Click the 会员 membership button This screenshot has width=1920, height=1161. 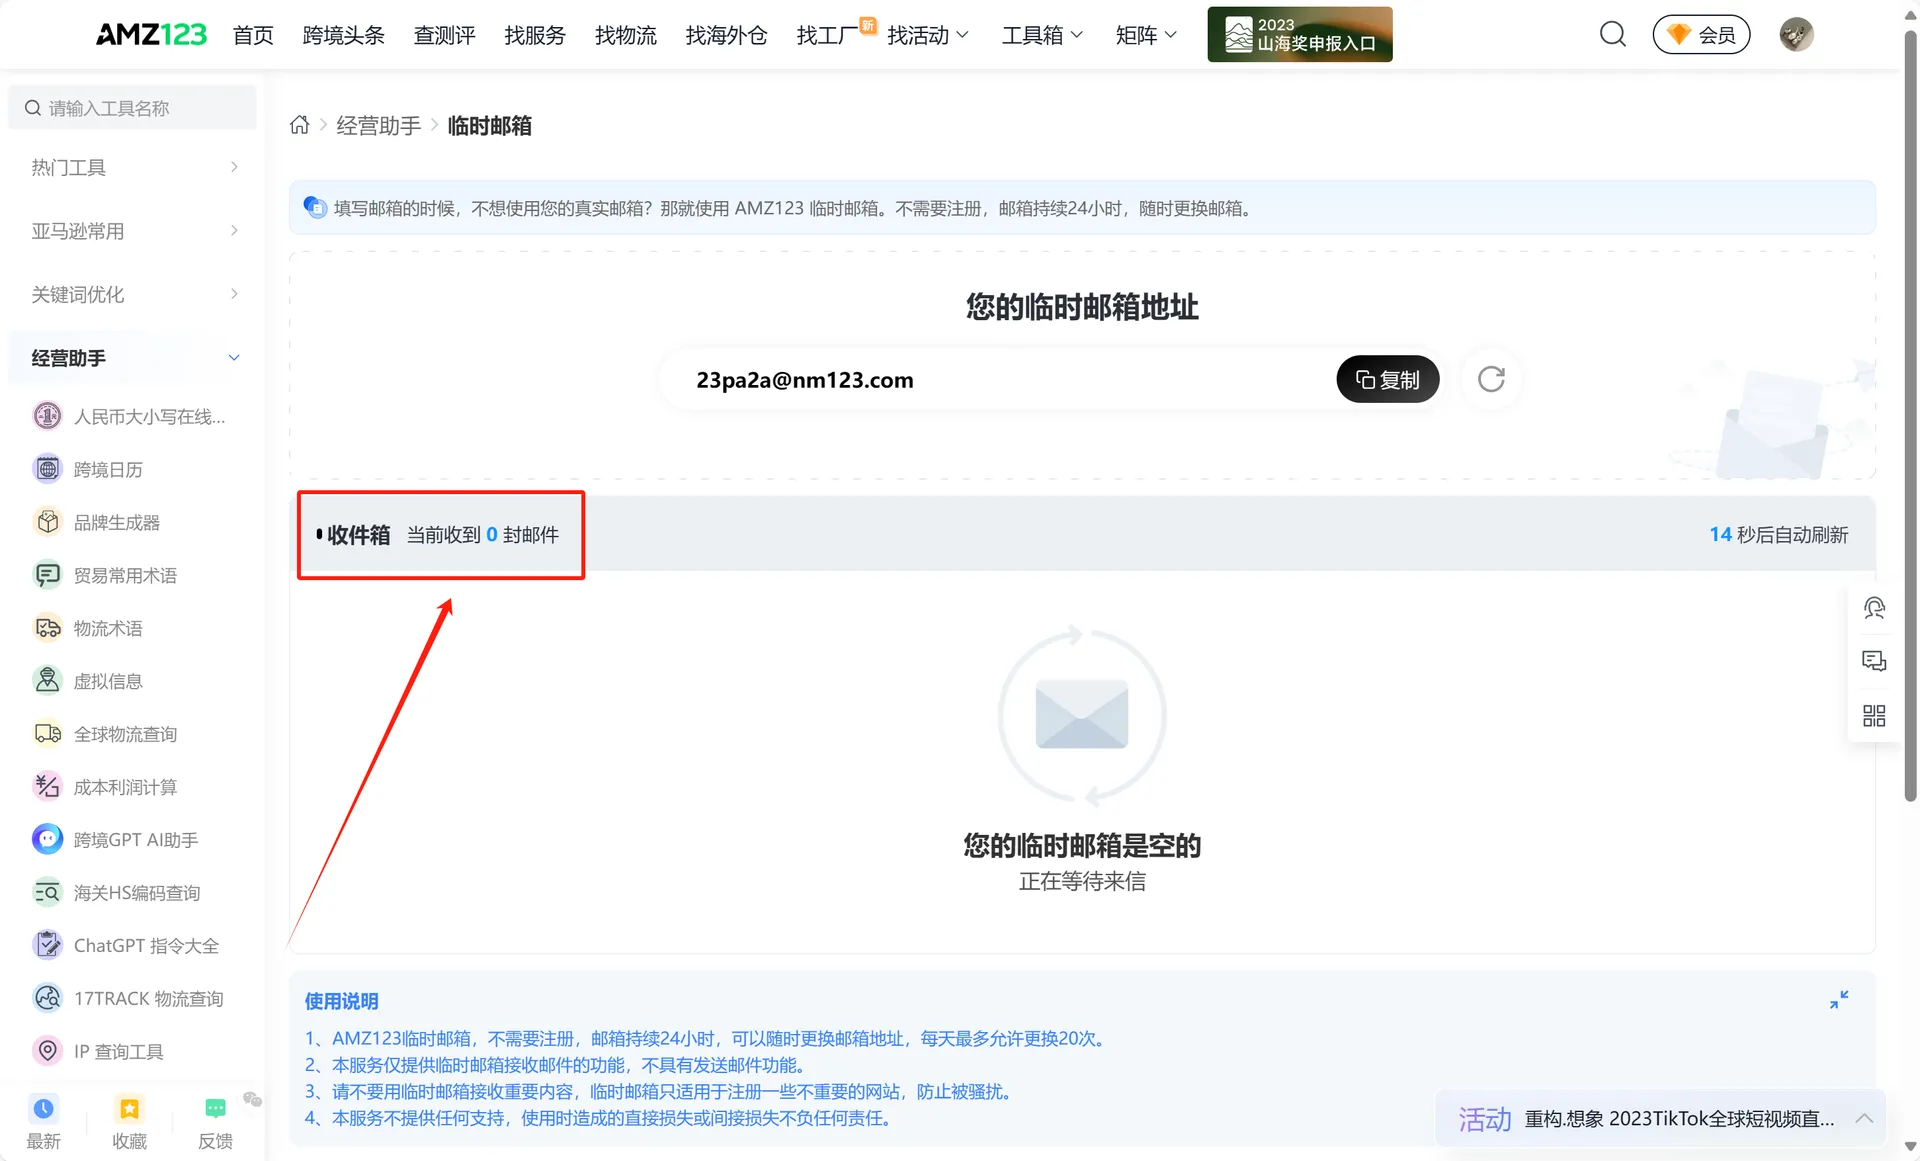[x=1701, y=34]
